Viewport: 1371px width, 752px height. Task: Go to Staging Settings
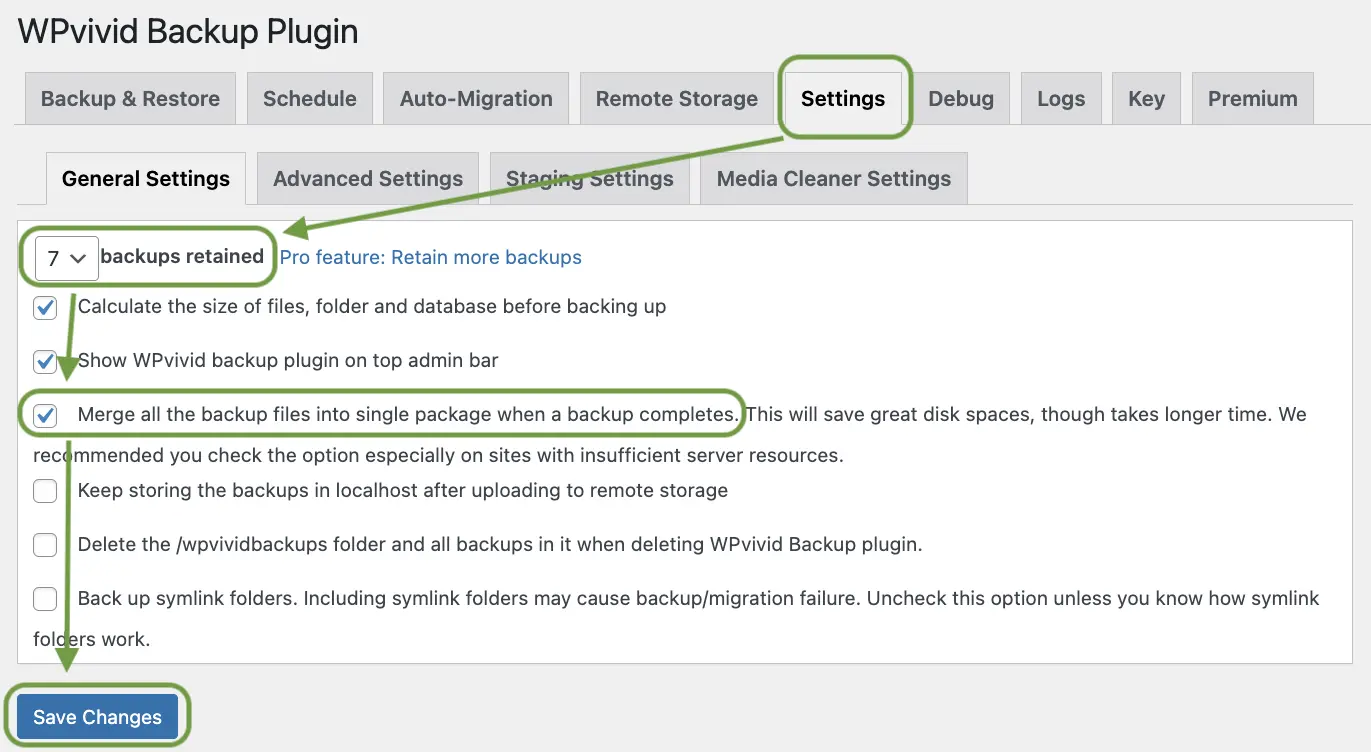pos(589,178)
